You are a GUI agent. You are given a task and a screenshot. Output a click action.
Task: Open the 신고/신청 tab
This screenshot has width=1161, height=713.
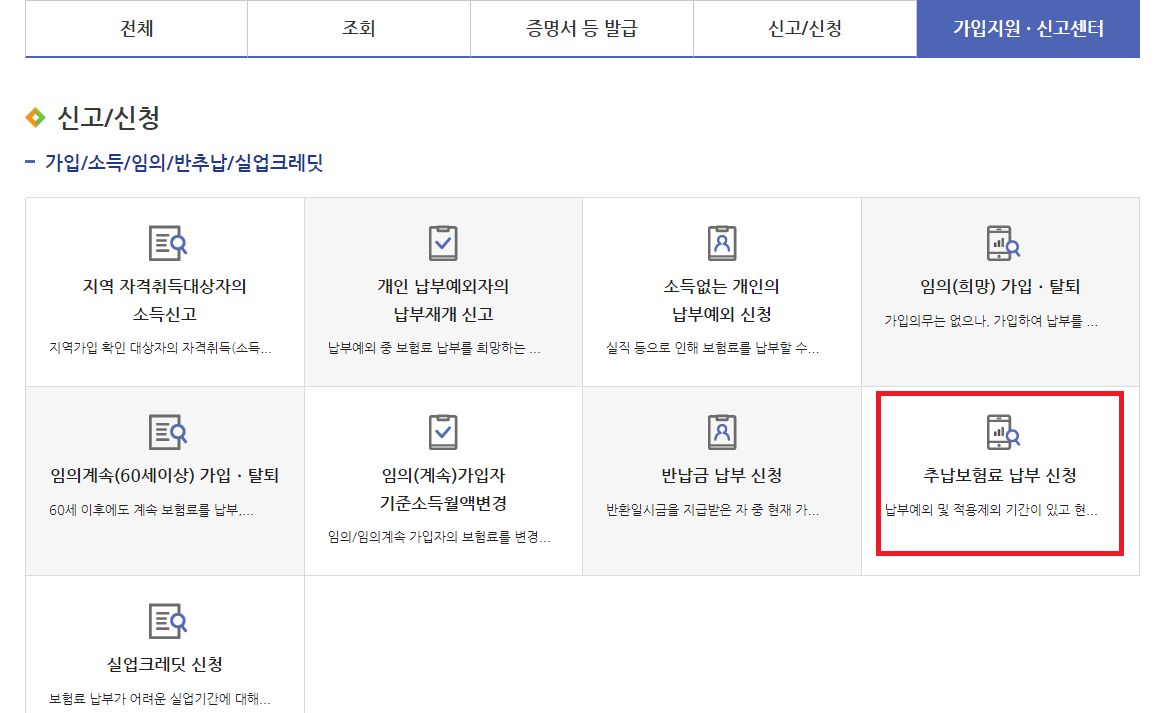point(805,29)
